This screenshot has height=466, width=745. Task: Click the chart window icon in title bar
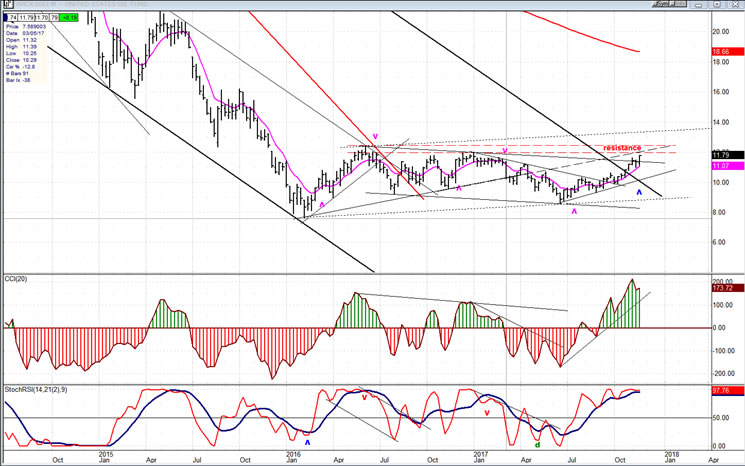[6, 4]
